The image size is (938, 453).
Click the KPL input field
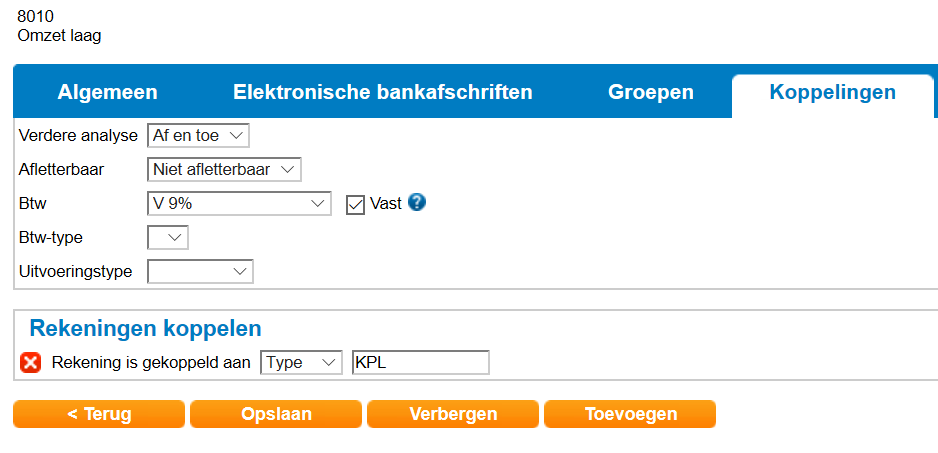tap(421, 363)
